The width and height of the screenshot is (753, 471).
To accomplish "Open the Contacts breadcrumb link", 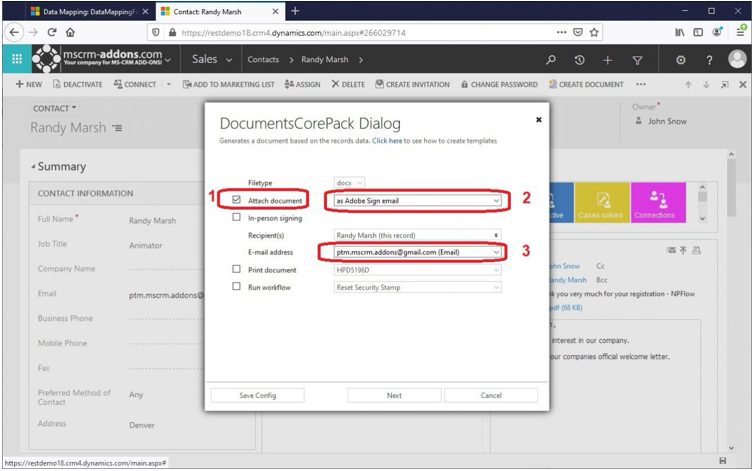I will pyautogui.click(x=263, y=60).
